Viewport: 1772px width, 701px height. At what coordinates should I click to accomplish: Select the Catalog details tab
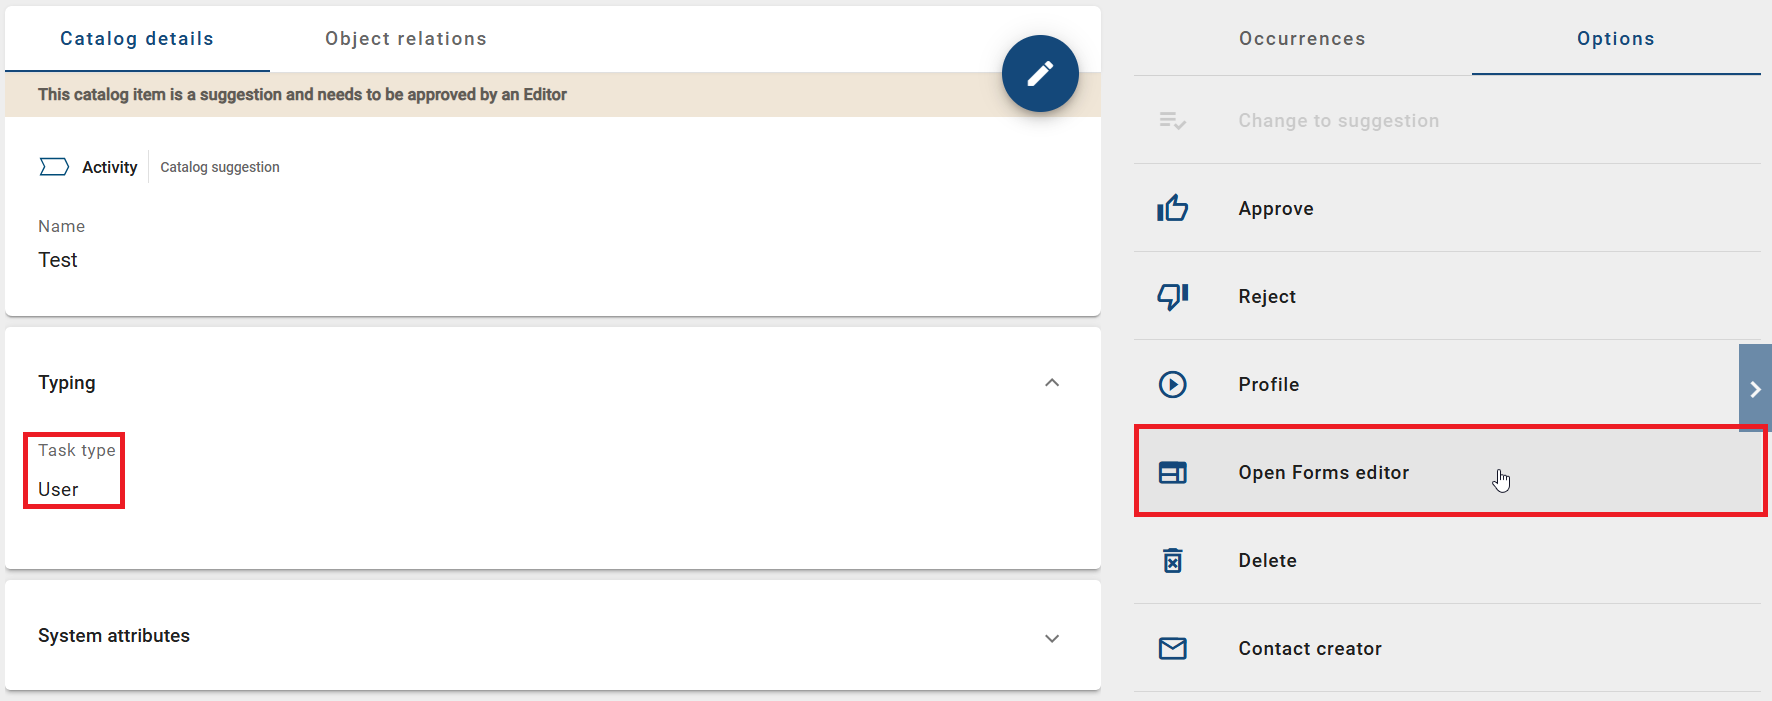pyautogui.click(x=136, y=38)
